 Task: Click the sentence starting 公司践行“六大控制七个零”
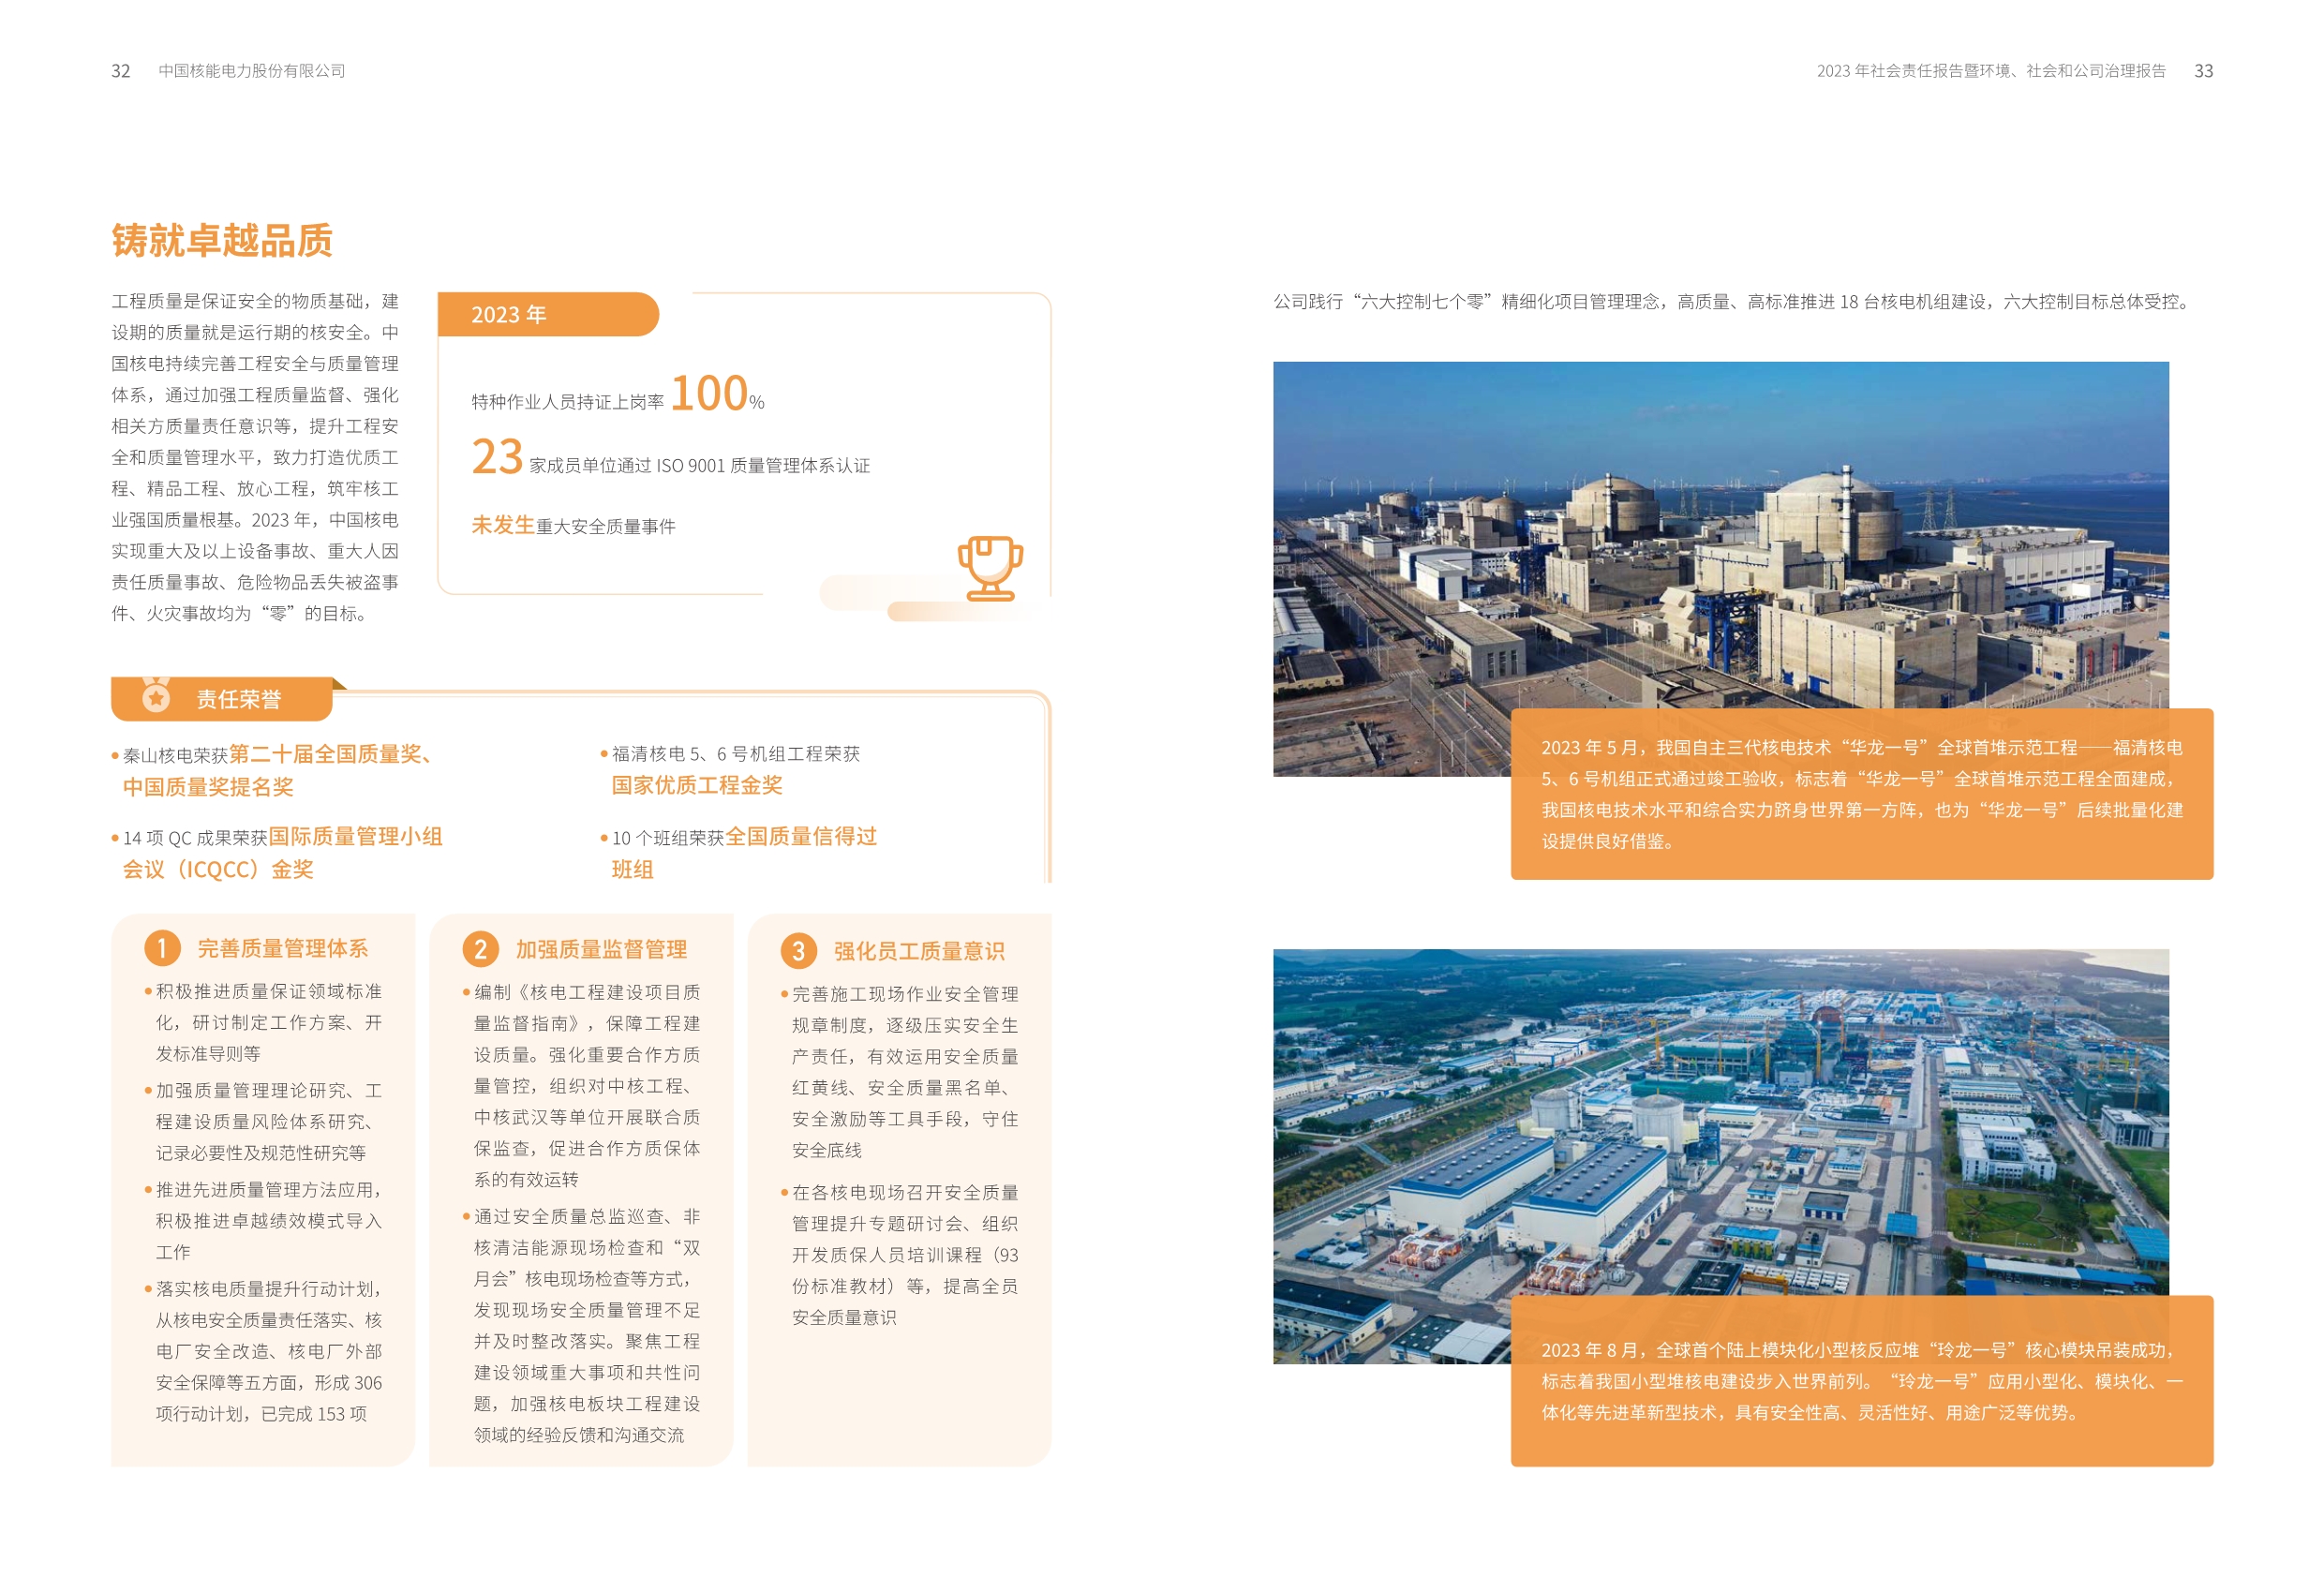(1733, 302)
